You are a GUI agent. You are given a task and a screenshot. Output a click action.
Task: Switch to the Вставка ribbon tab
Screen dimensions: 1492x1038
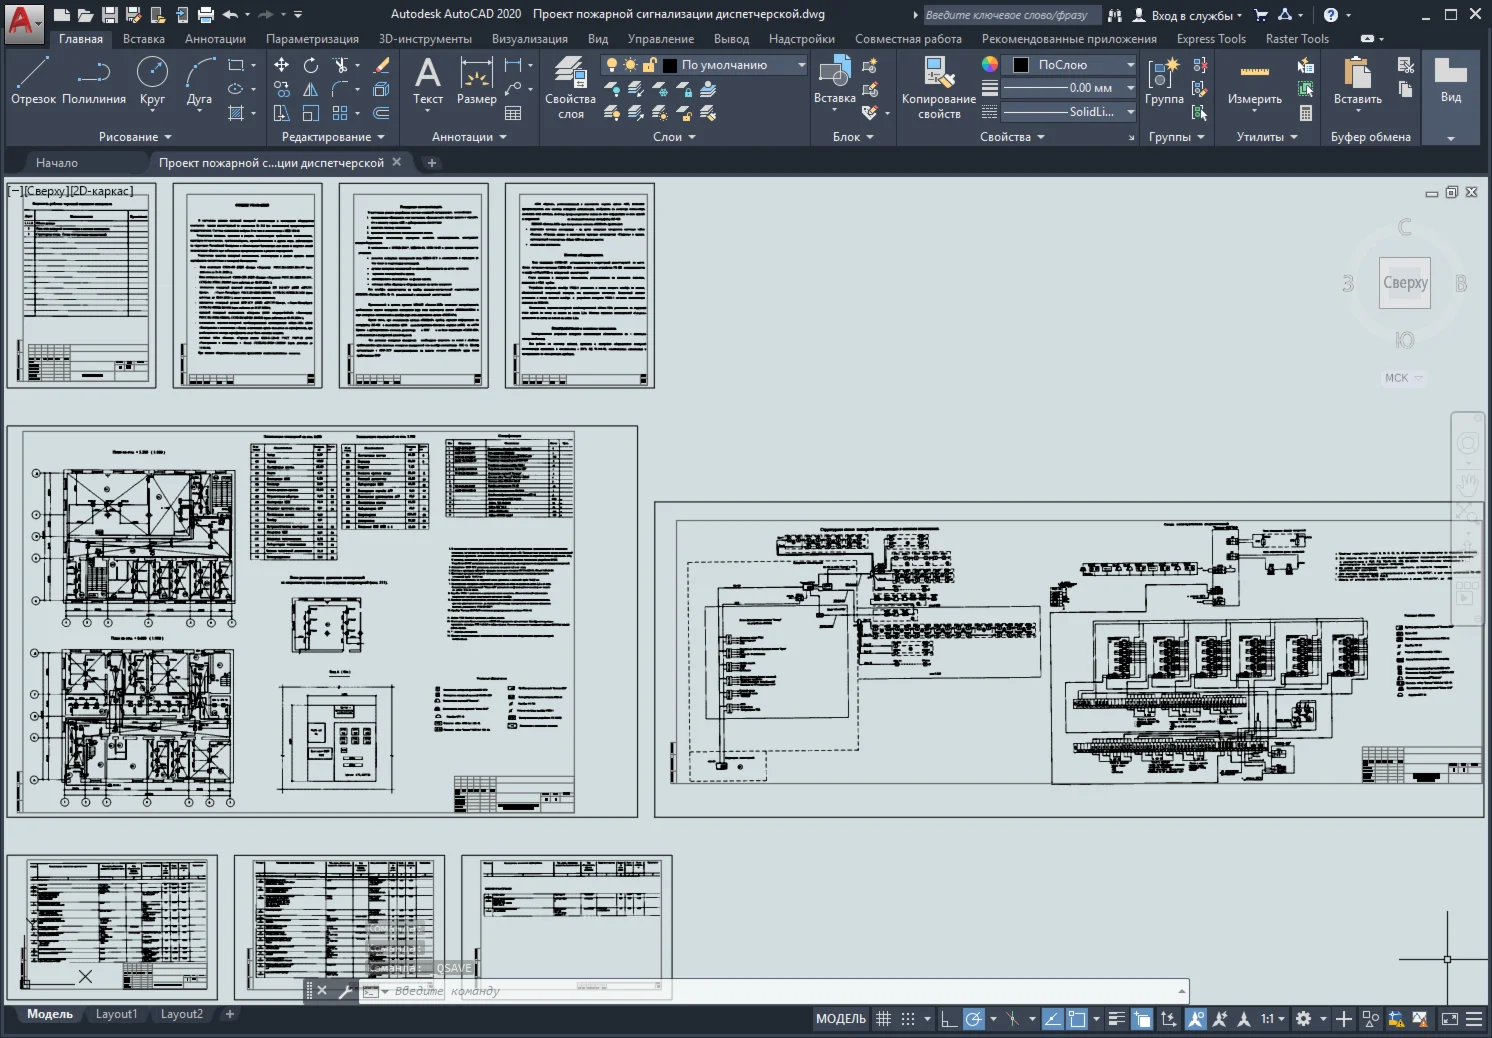tap(144, 39)
